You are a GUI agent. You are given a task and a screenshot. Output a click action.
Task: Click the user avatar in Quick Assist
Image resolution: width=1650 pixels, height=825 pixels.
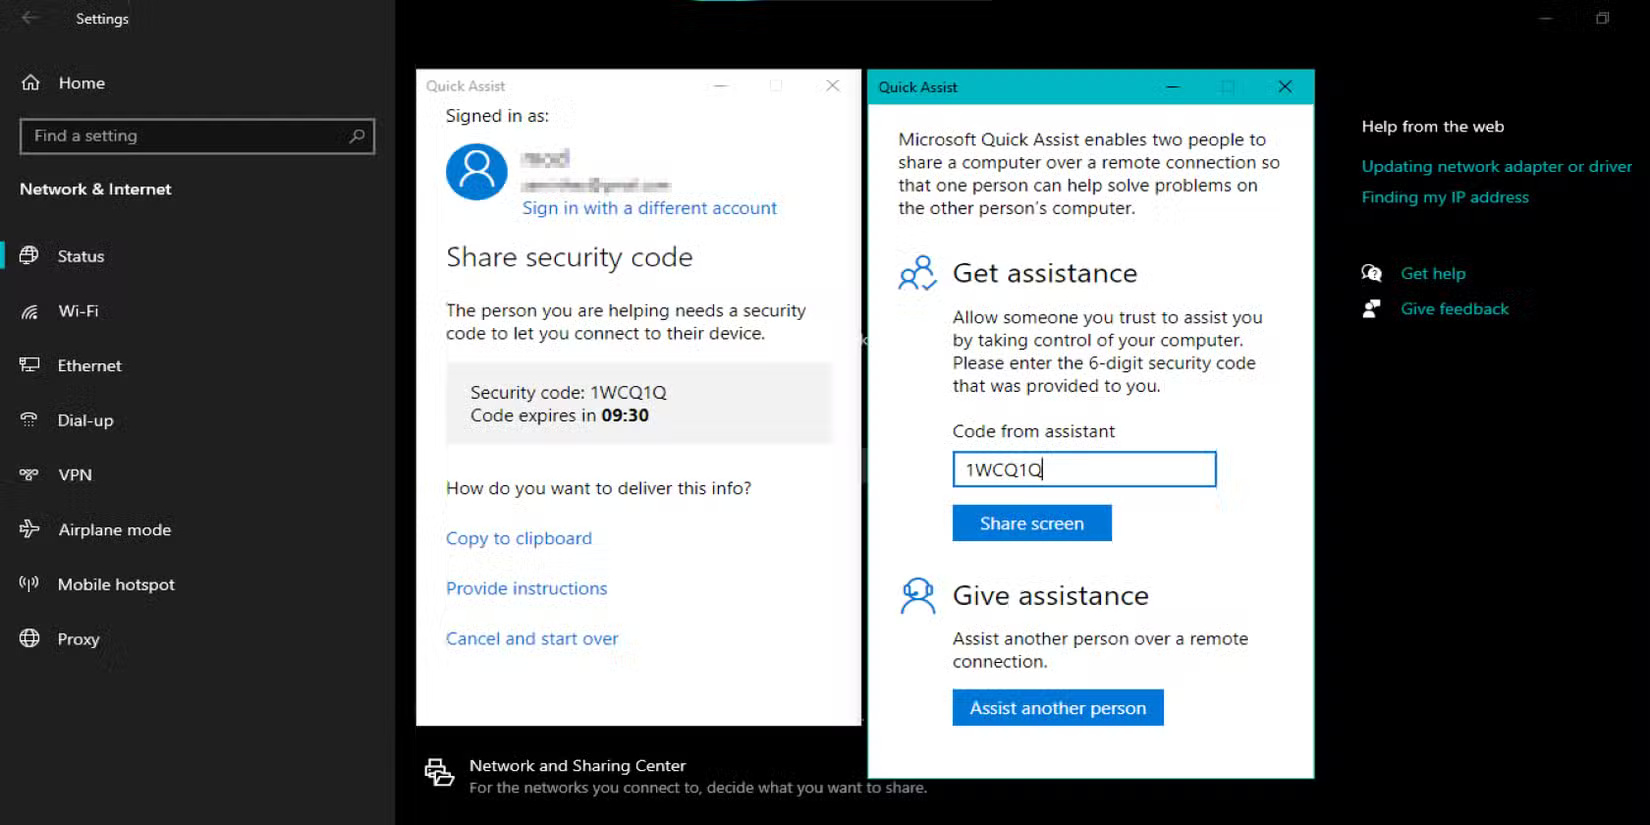pyautogui.click(x=476, y=171)
